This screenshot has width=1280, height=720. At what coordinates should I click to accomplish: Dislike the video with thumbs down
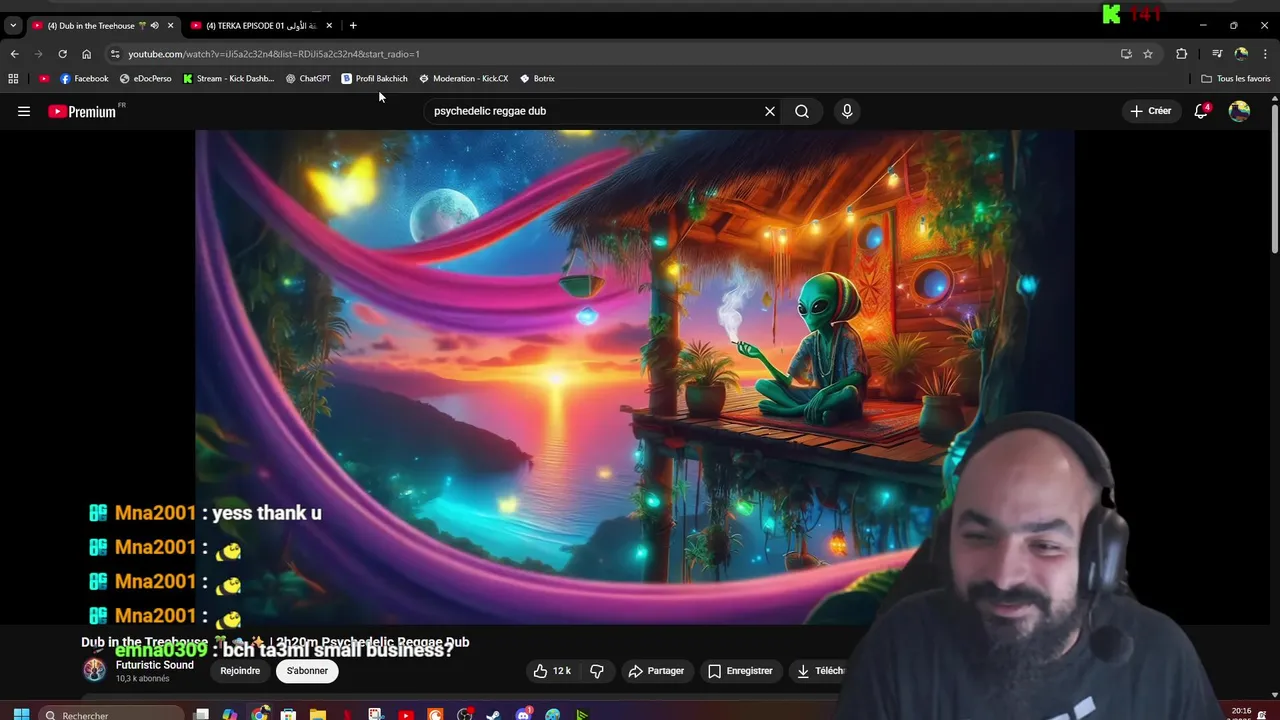pos(597,671)
